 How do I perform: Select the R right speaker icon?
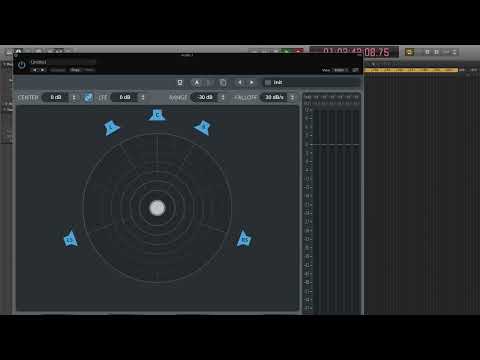pyautogui.click(x=203, y=127)
